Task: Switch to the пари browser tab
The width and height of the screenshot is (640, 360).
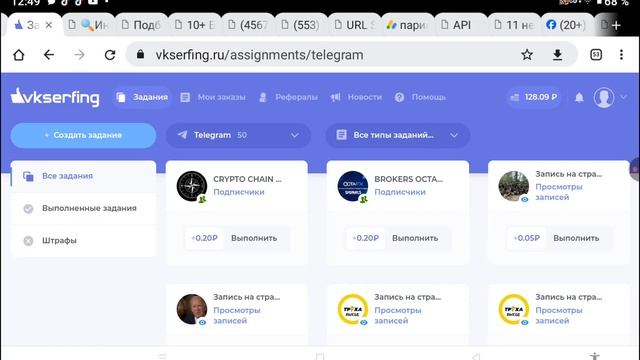Action: click(x=407, y=25)
